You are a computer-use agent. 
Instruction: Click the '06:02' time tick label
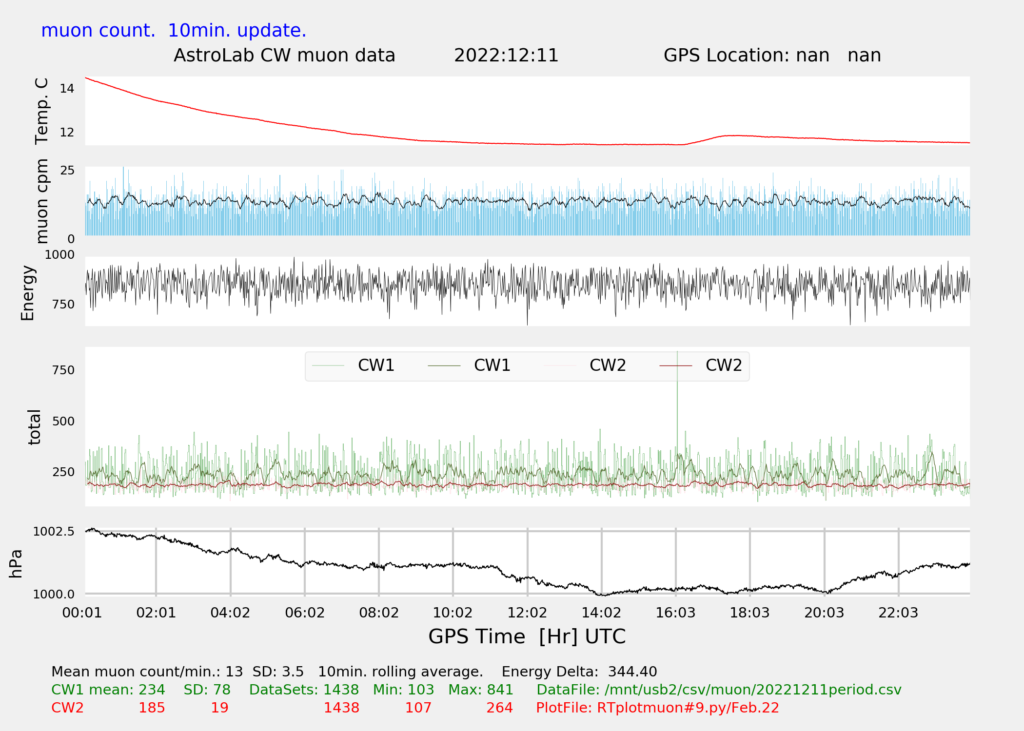click(304, 613)
